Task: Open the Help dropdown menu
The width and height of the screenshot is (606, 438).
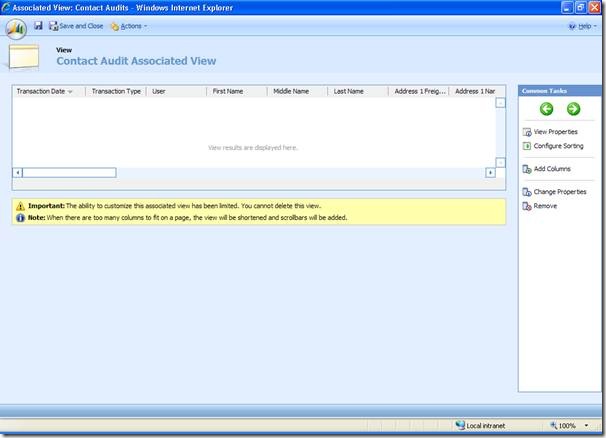Action: 583,26
